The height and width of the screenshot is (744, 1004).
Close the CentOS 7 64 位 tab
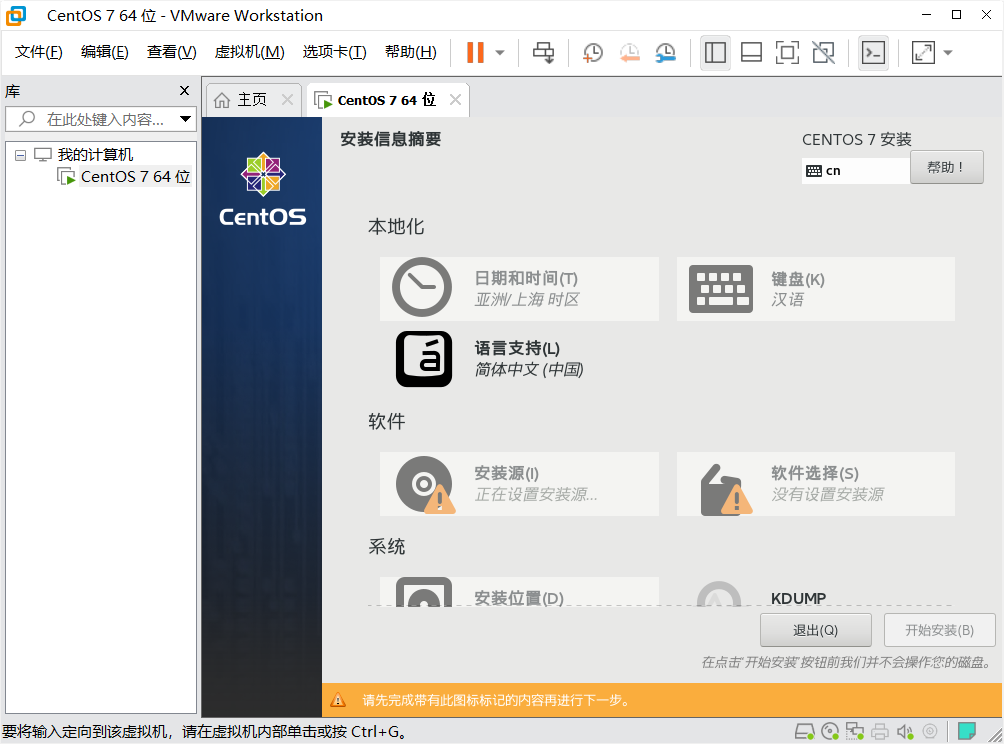pos(455,100)
